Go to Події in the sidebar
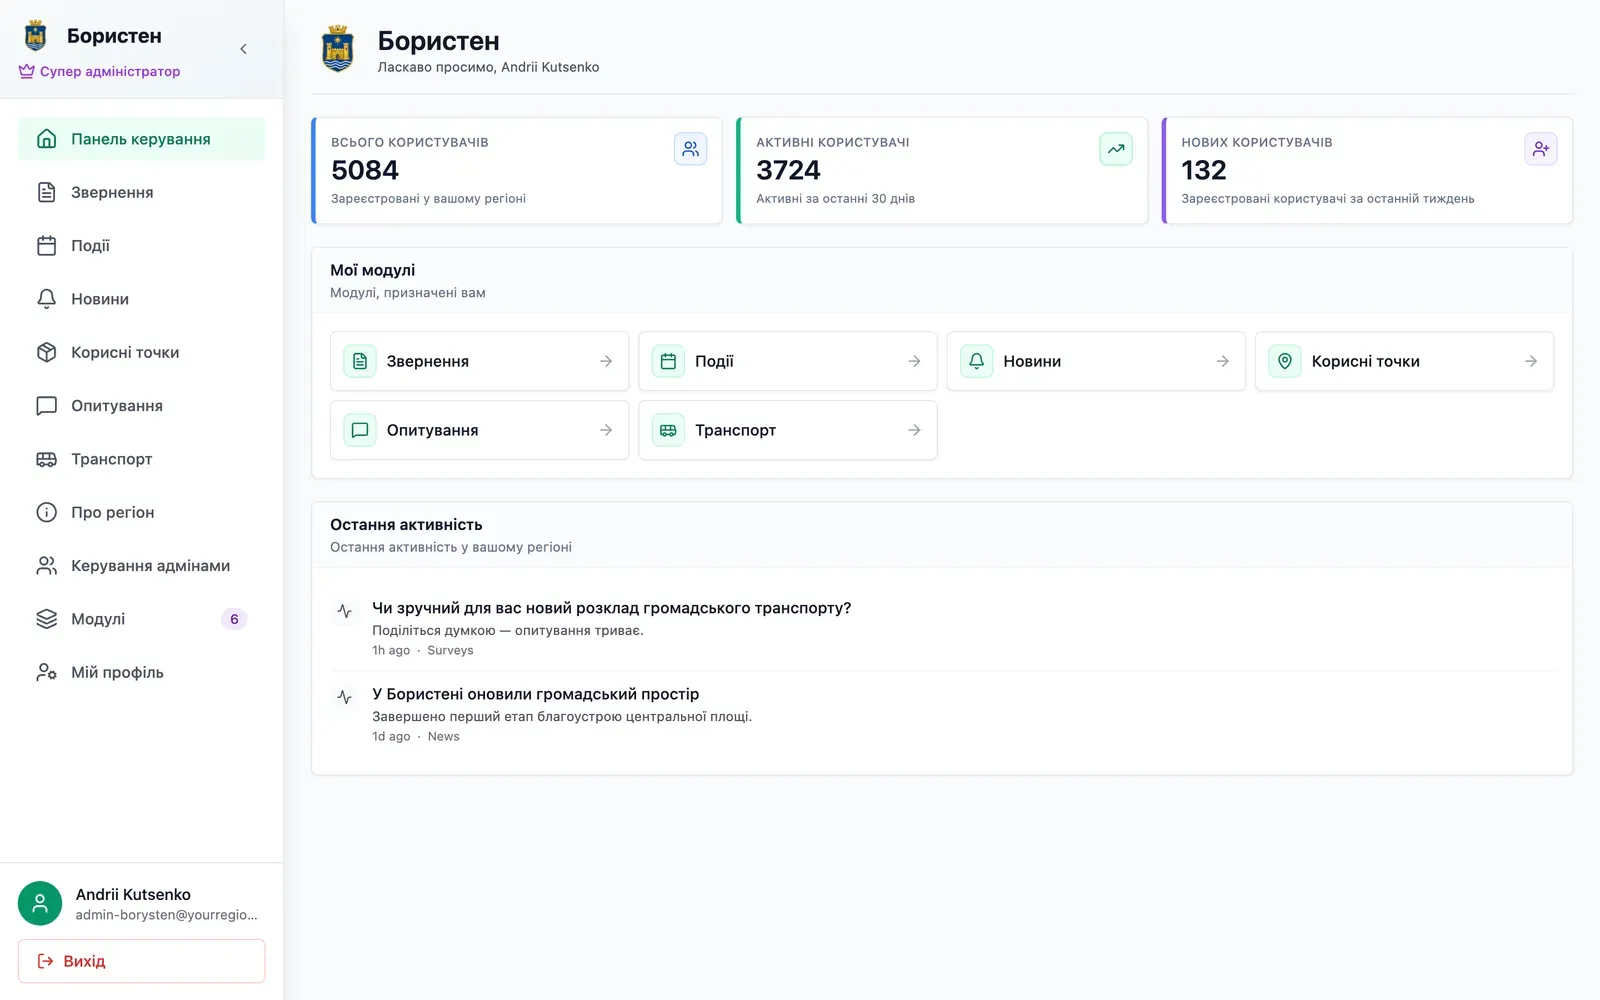This screenshot has height=1000, width=1600. 142,246
